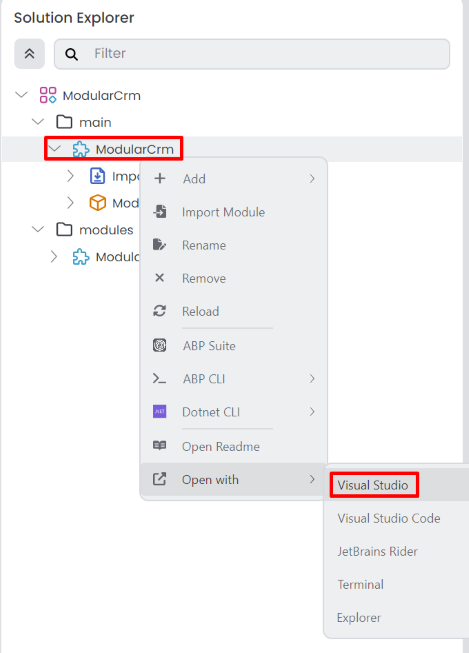Expand the Dotnet CLI submenu arrow
The height and width of the screenshot is (653, 469).
point(312,412)
